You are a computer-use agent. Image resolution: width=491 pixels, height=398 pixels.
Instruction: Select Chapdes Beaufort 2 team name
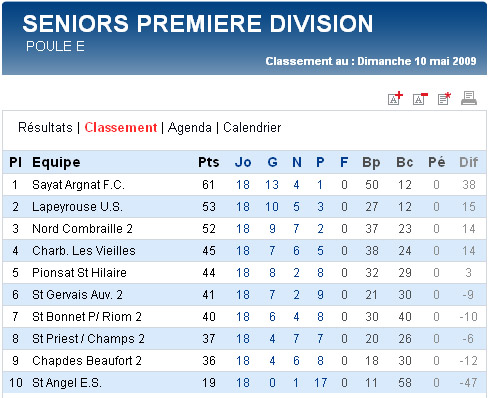[87, 361]
